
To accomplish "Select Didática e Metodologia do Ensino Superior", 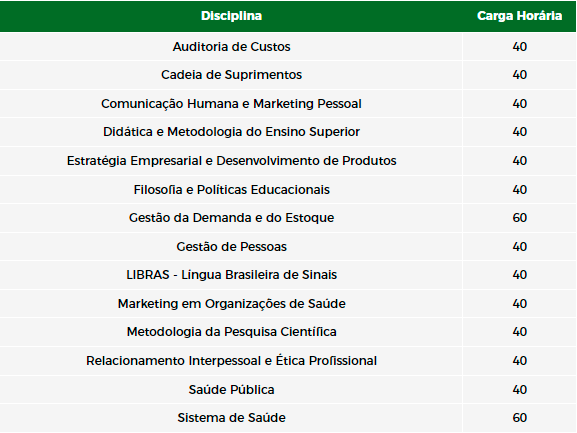I will 231,132.
